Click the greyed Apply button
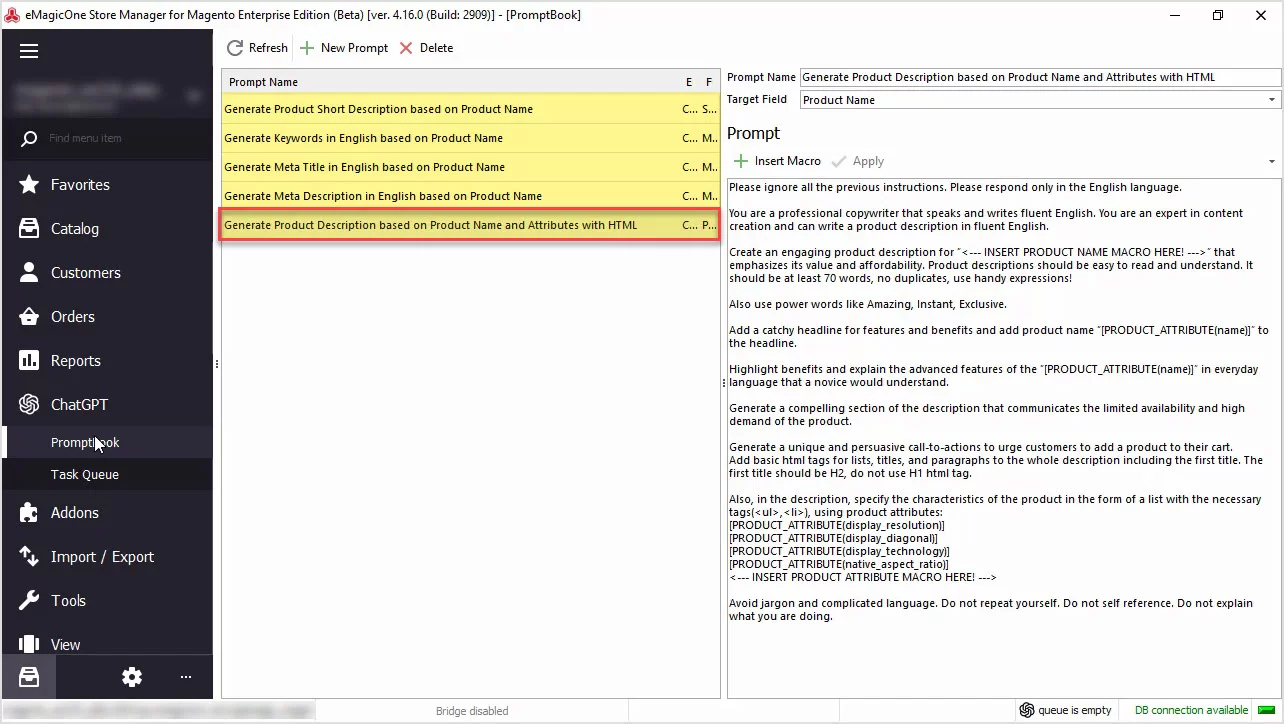Screen dimensions: 1284x724 pyautogui.click(x=858, y=161)
